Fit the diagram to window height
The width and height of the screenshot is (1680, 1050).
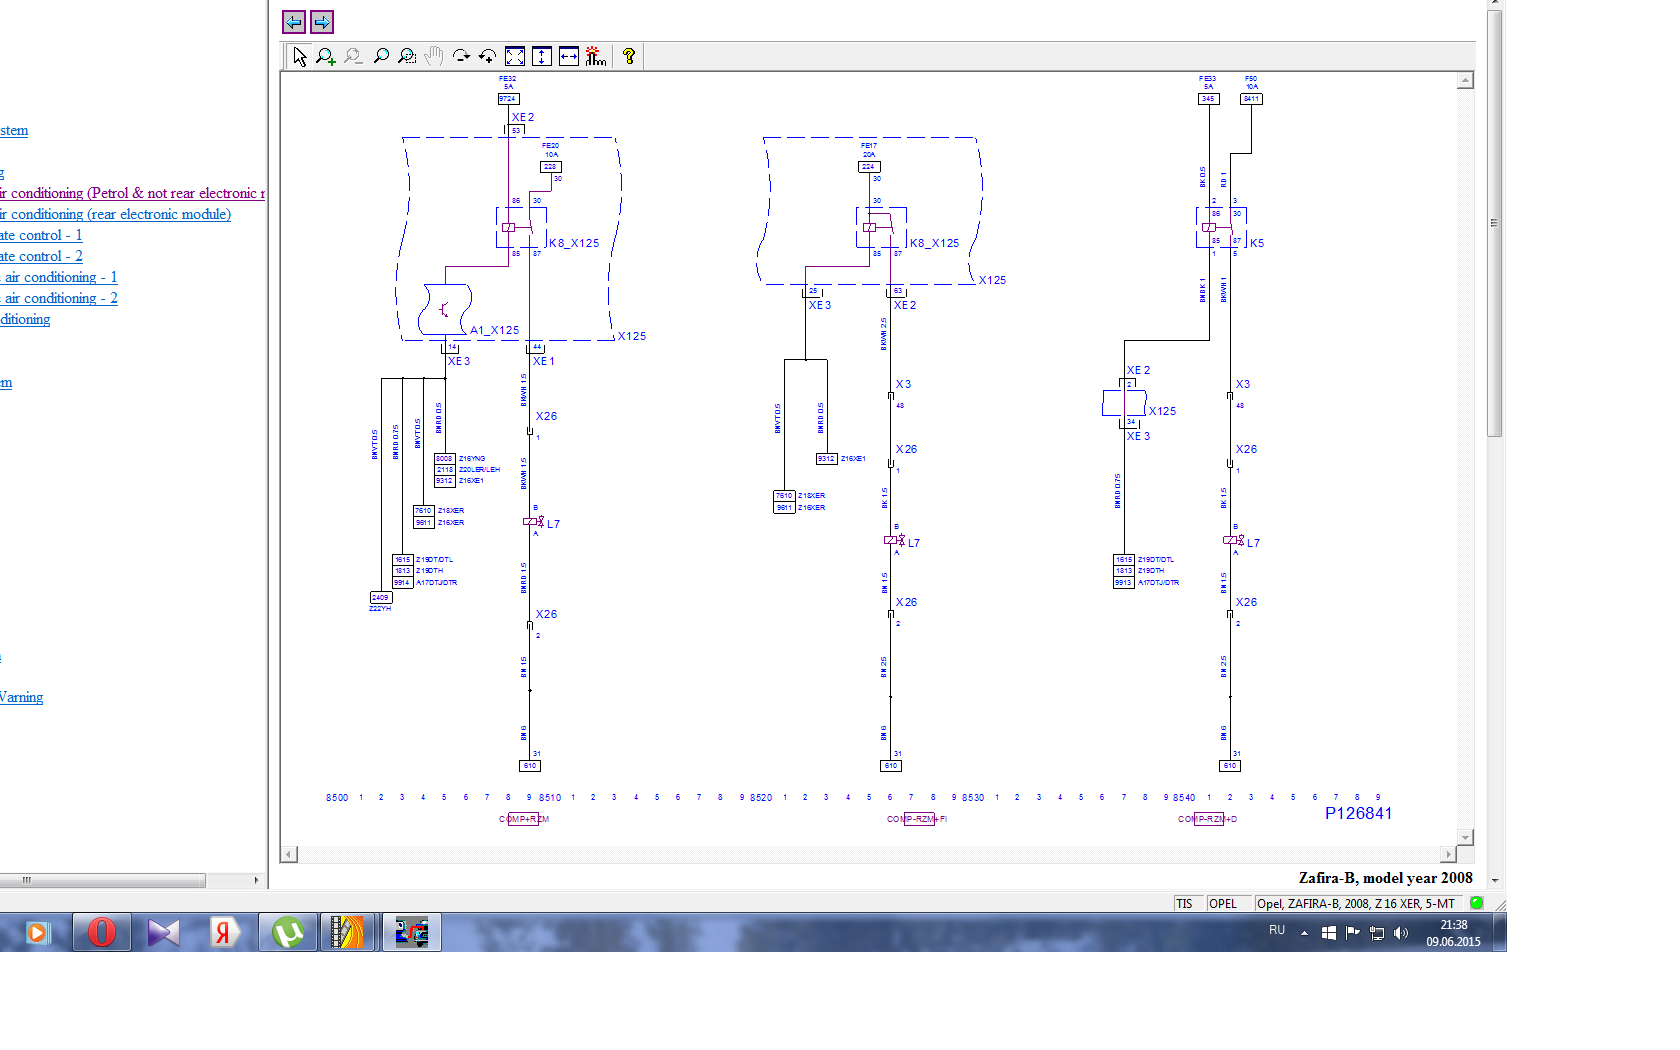tap(542, 57)
